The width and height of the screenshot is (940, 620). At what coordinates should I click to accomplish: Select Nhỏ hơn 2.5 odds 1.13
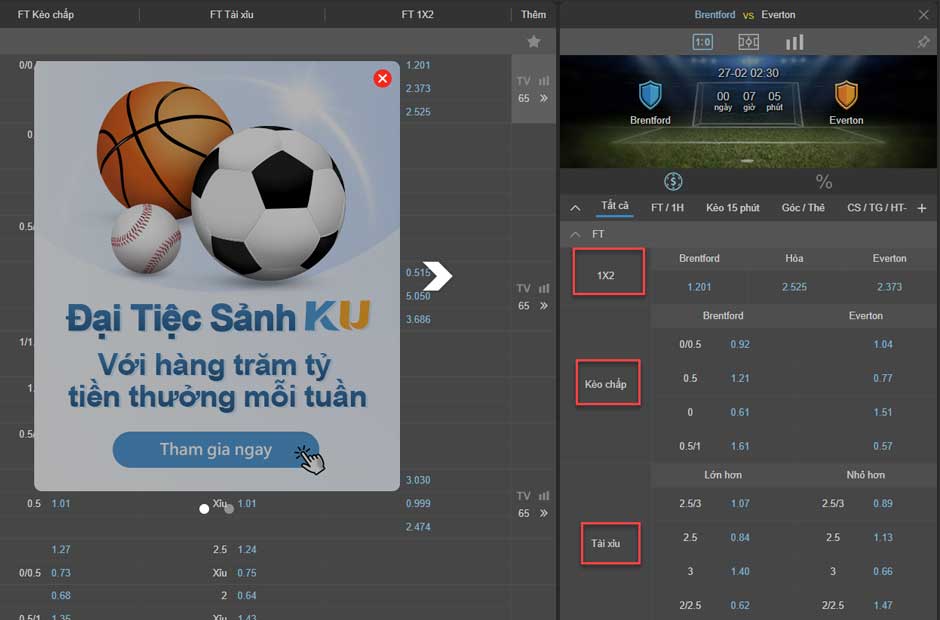coord(883,538)
